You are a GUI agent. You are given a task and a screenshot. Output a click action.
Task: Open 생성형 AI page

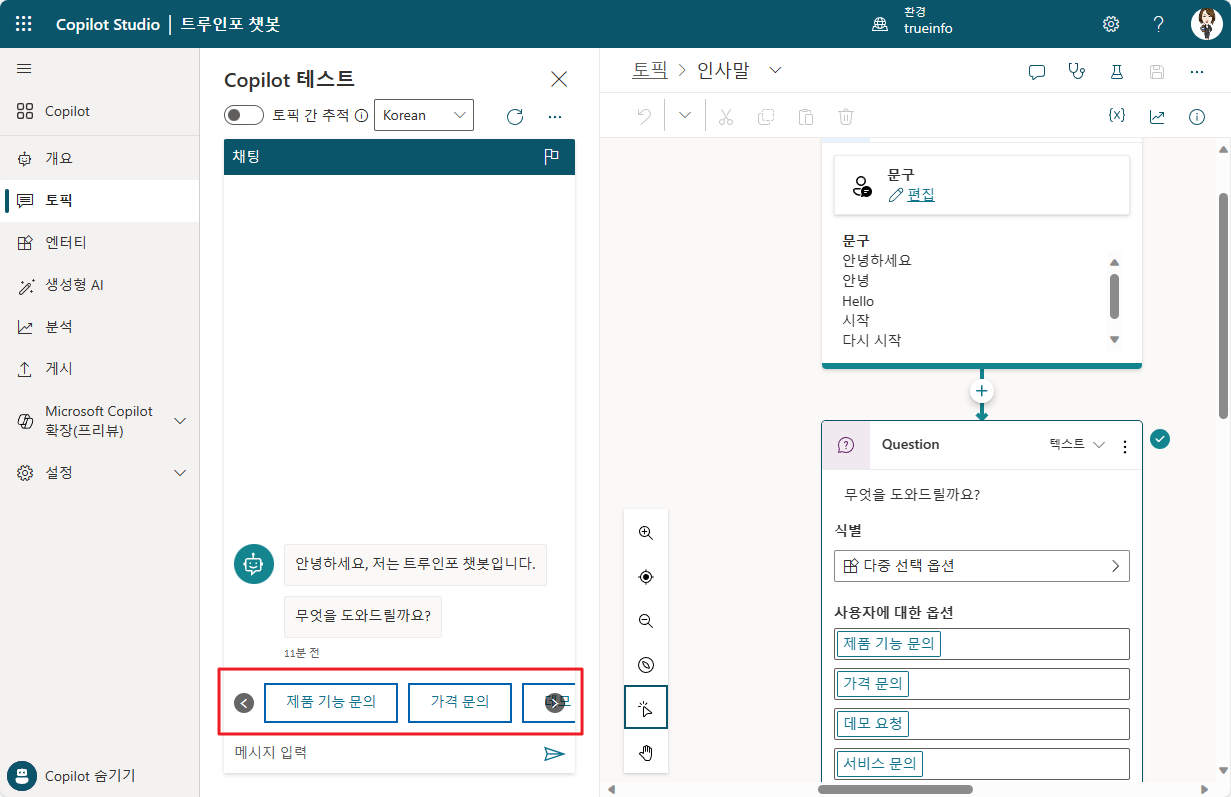[100, 285]
